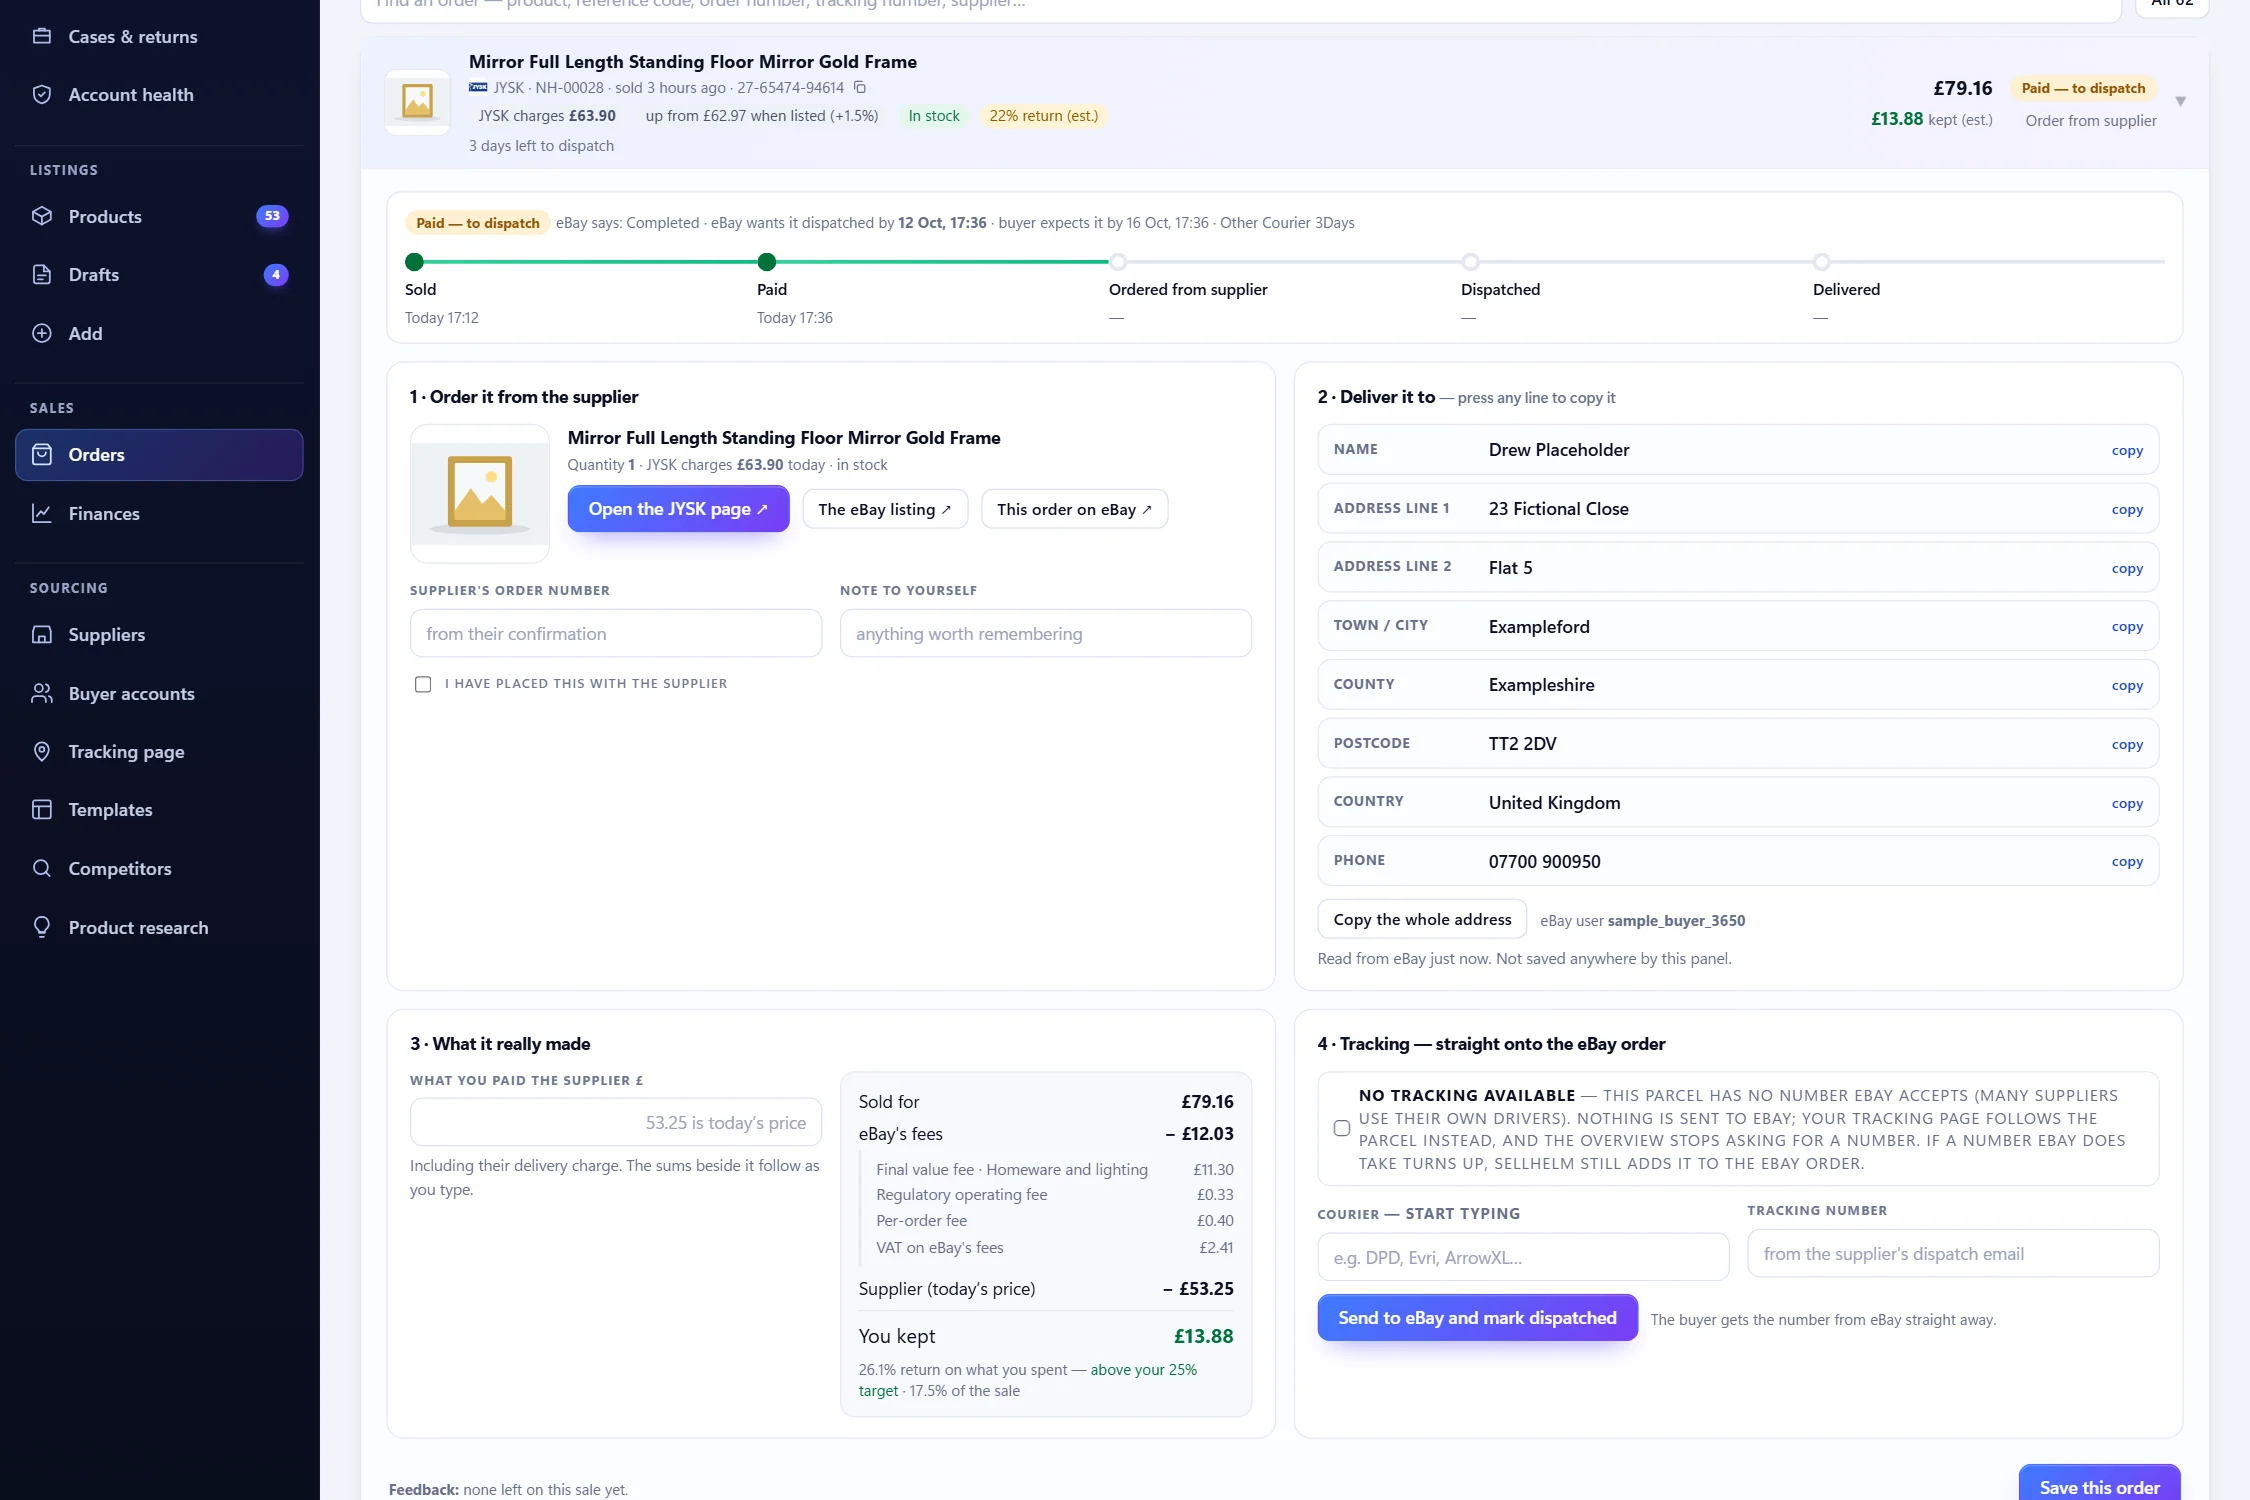Click the Tracking page pin icon

coord(42,752)
